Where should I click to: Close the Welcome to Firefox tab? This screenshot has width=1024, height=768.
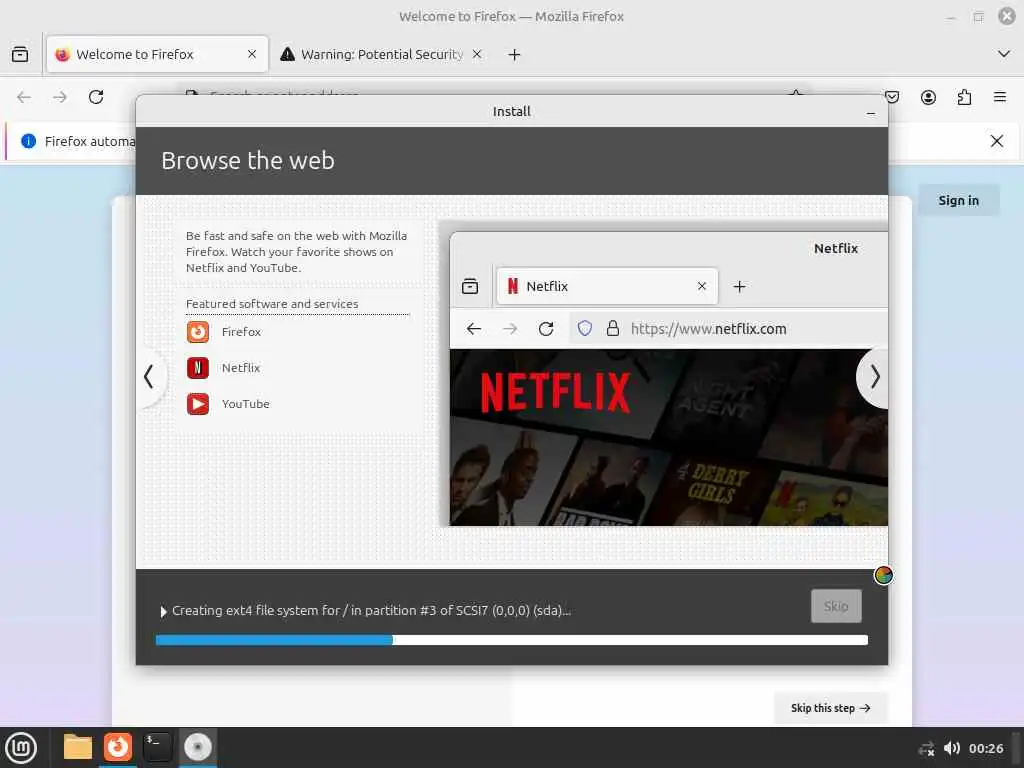pyautogui.click(x=252, y=54)
